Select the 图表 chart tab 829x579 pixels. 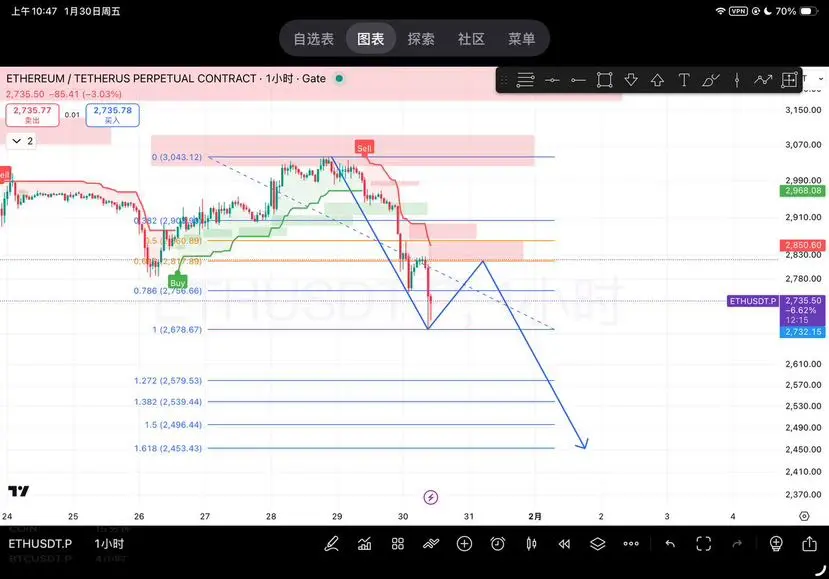coord(371,39)
